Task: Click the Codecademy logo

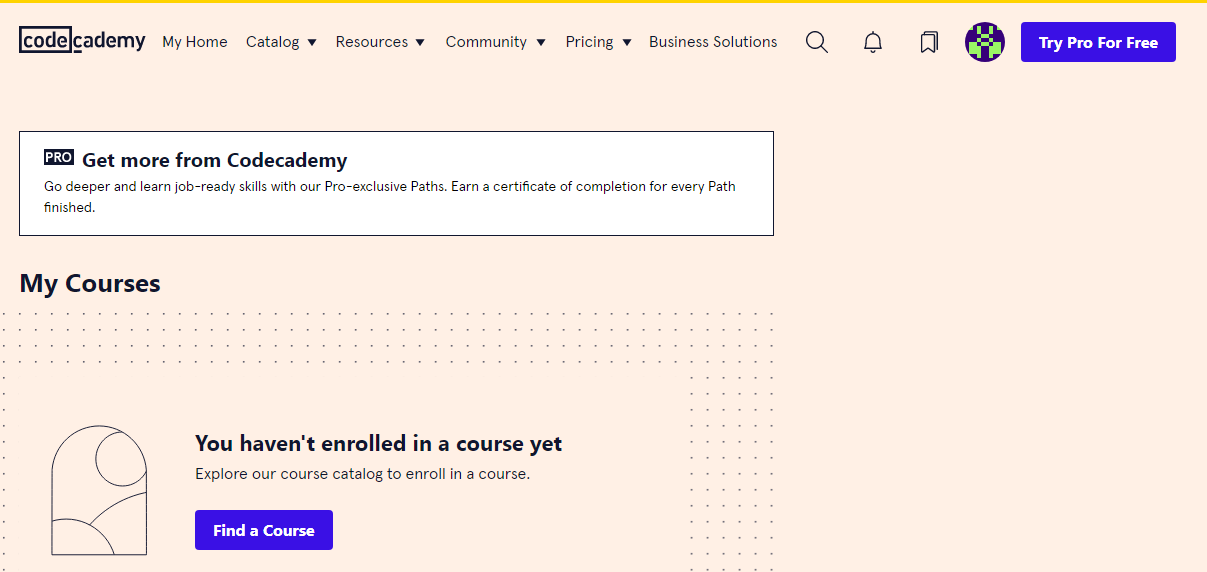Action: pos(82,41)
